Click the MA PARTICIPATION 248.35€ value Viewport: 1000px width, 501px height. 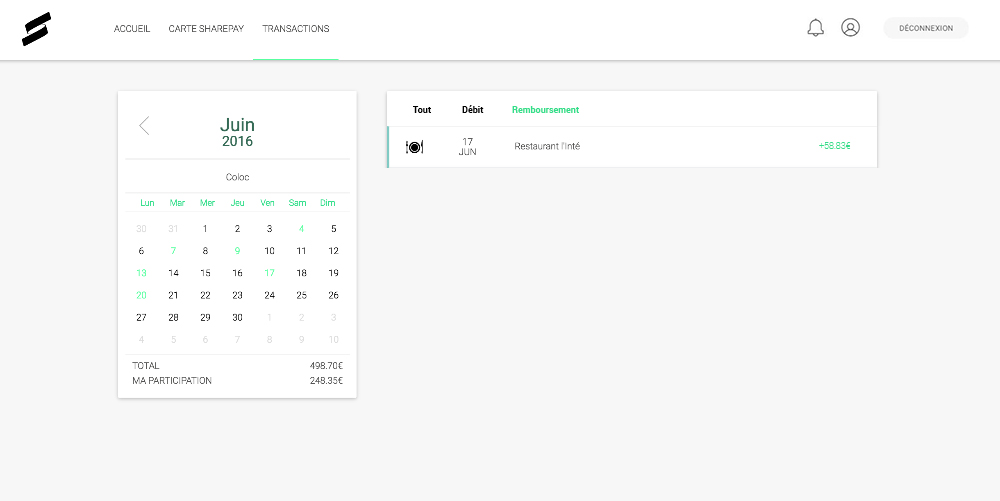pos(327,381)
